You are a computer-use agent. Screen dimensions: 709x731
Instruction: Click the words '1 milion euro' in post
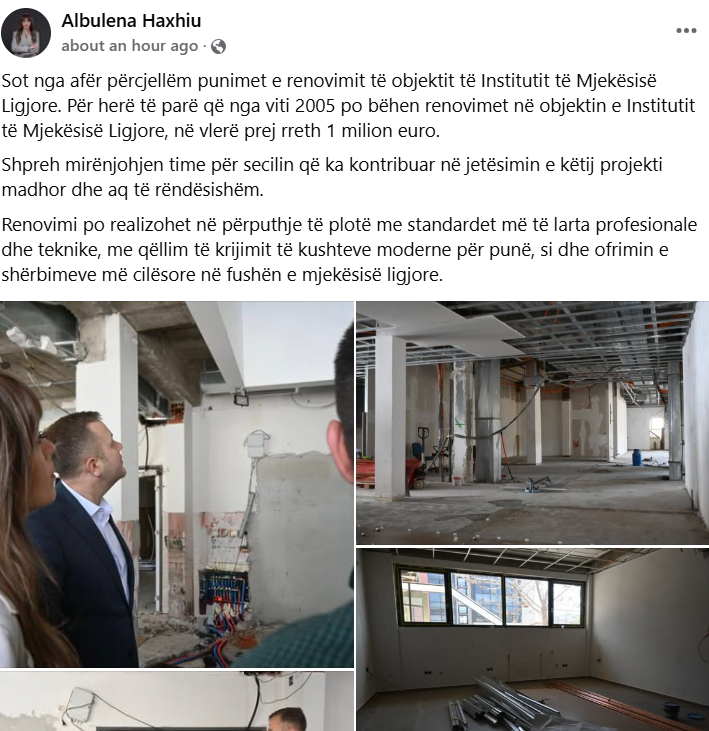[383, 131]
